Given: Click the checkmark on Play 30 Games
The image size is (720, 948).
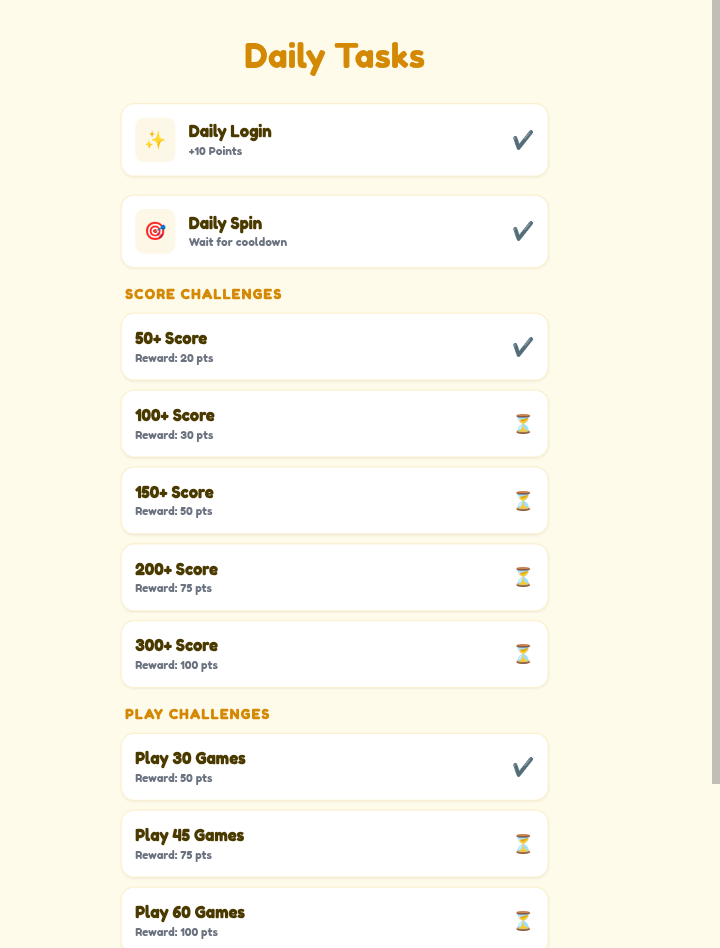Looking at the screenshot, I should [x=523, y=767].
